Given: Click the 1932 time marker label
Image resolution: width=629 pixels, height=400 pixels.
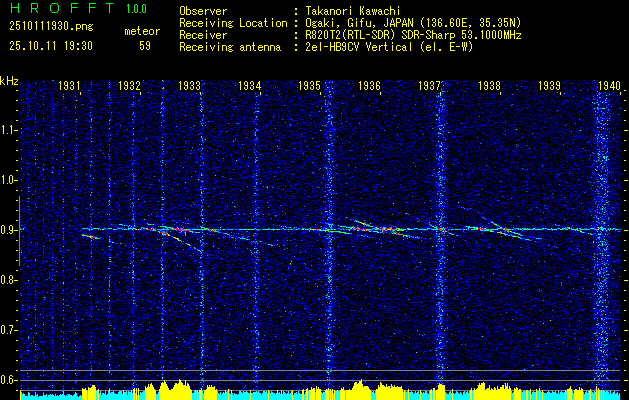Looking at the screenshot, I should coord(130,85).
